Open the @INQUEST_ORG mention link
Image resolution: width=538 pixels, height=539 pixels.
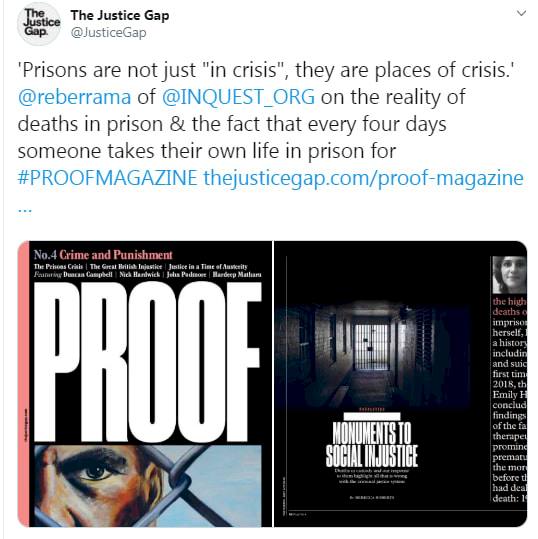[238, 97]
